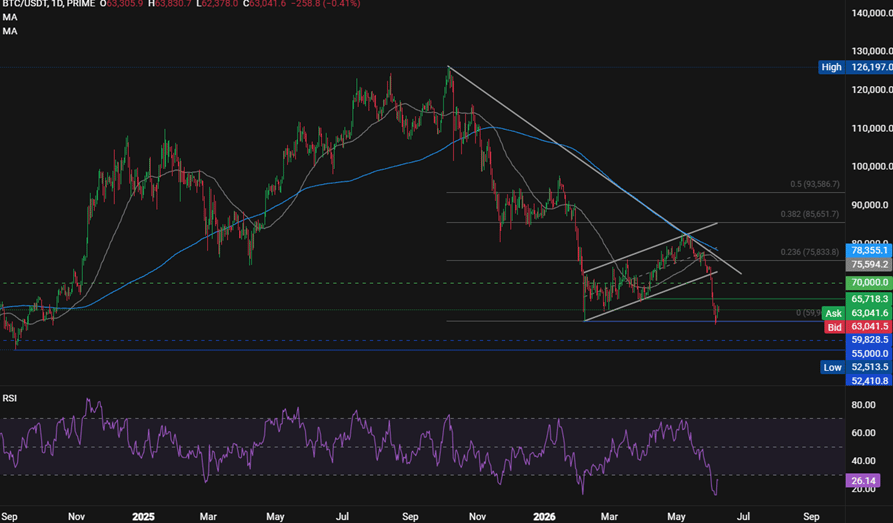
Task: Select the blue 59,828.5 price level label
Action: pyautogui.click(x=869, y=340)
